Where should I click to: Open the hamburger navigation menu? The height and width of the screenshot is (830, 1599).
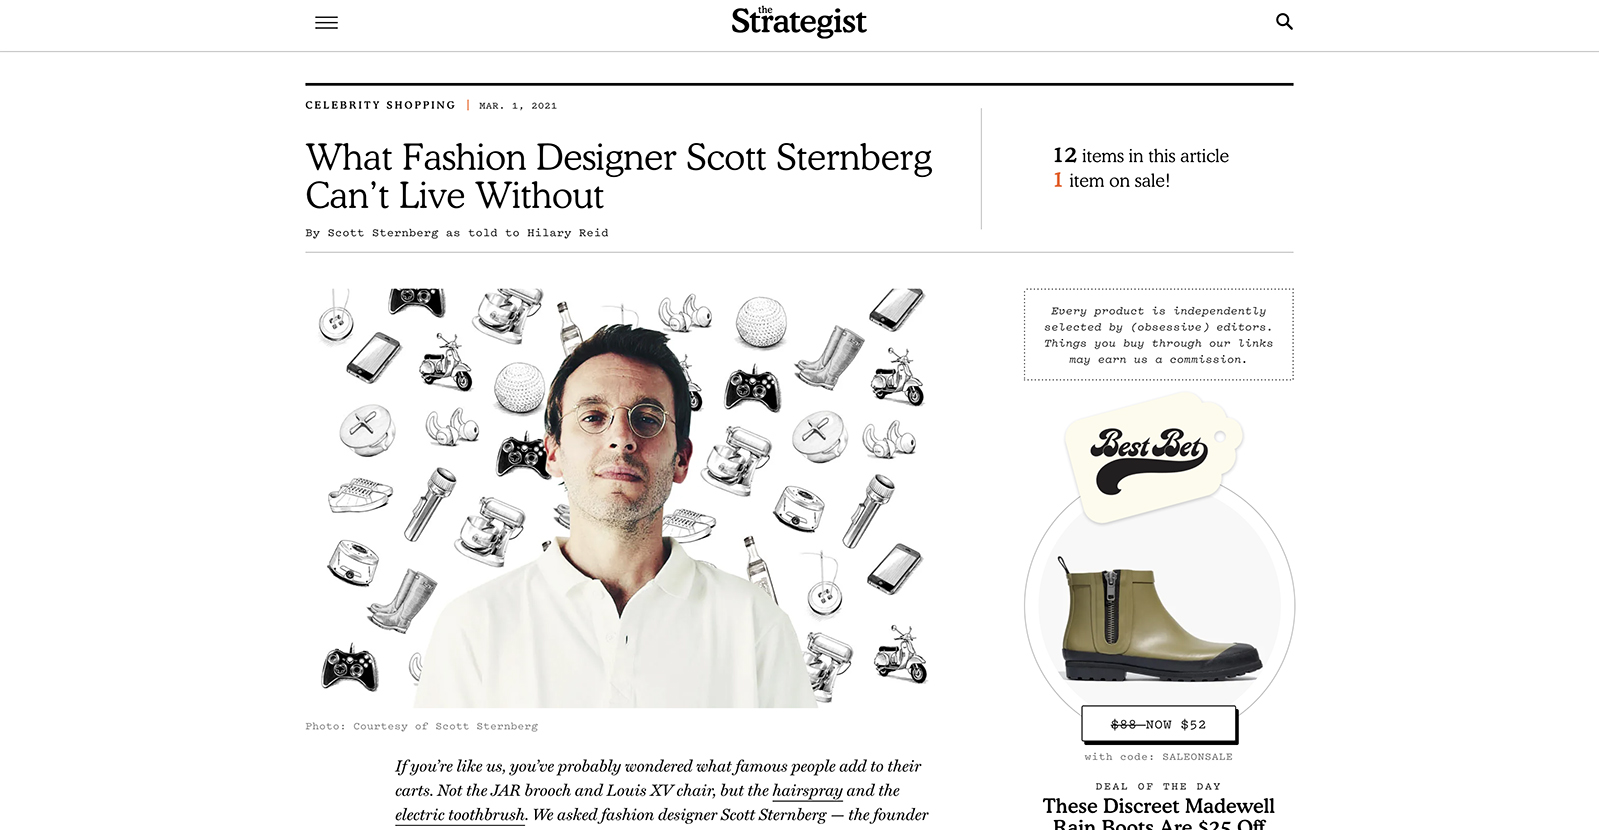pos(326,22)
